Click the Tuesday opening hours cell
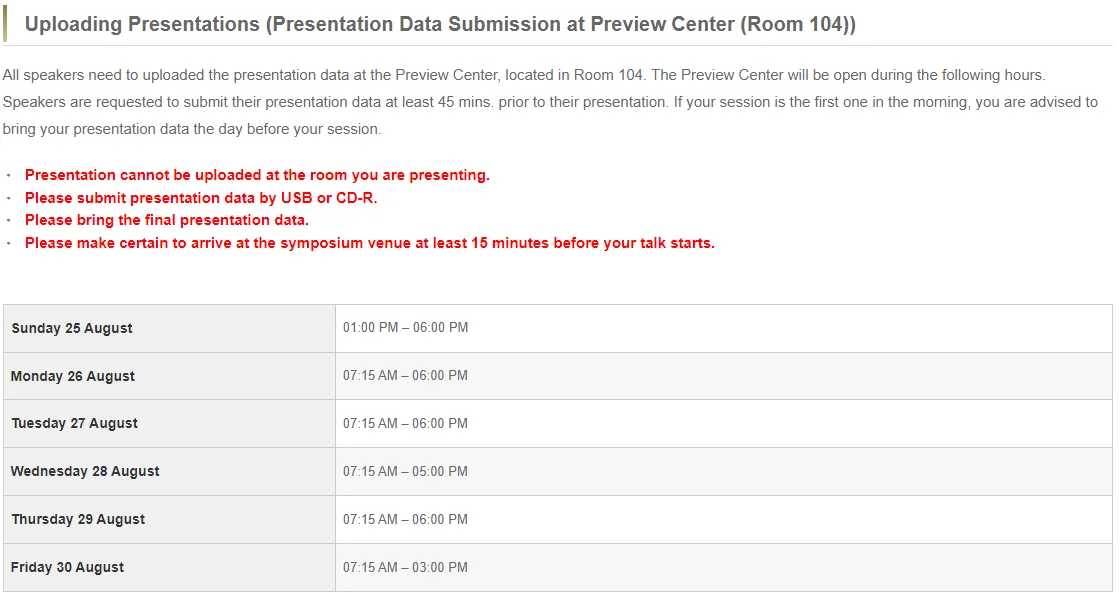This screenshot has height=599, width=1120. click(x=405, y=423)
